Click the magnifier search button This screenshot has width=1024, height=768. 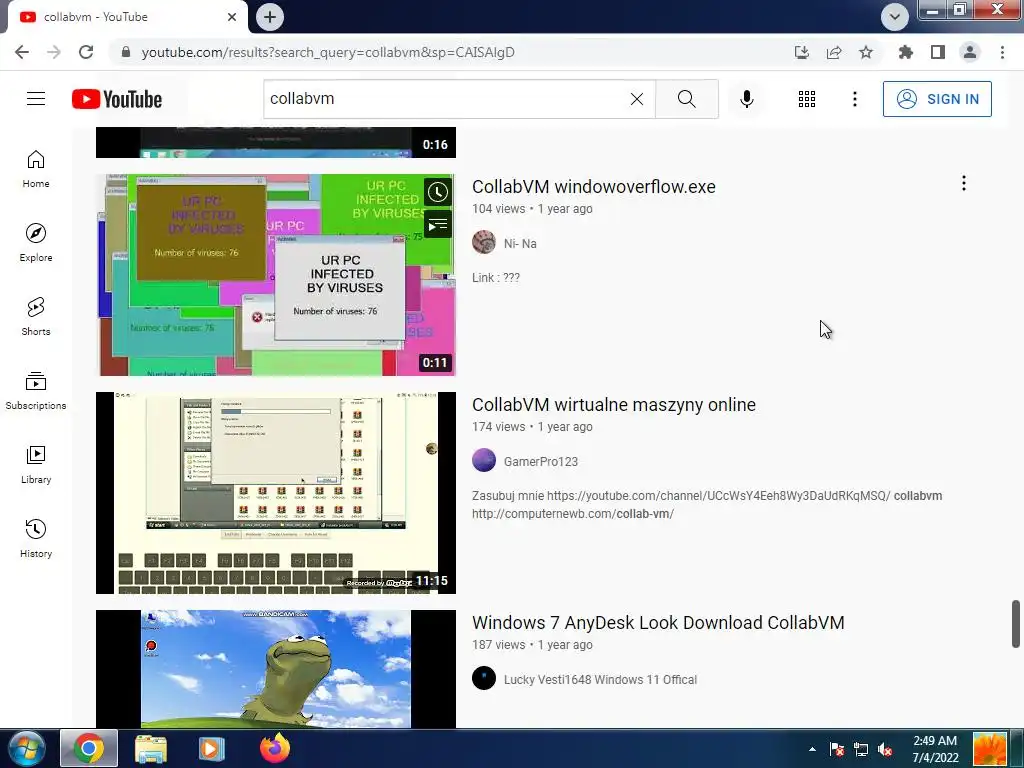686,99
